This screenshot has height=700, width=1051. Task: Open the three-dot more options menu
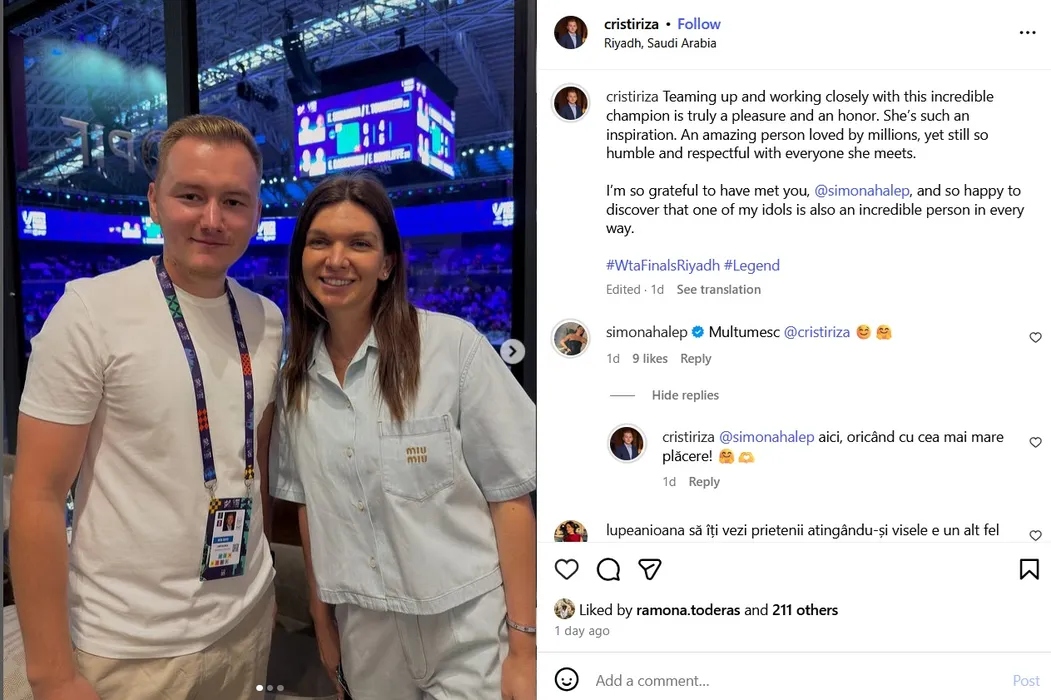coord(1028,33)
